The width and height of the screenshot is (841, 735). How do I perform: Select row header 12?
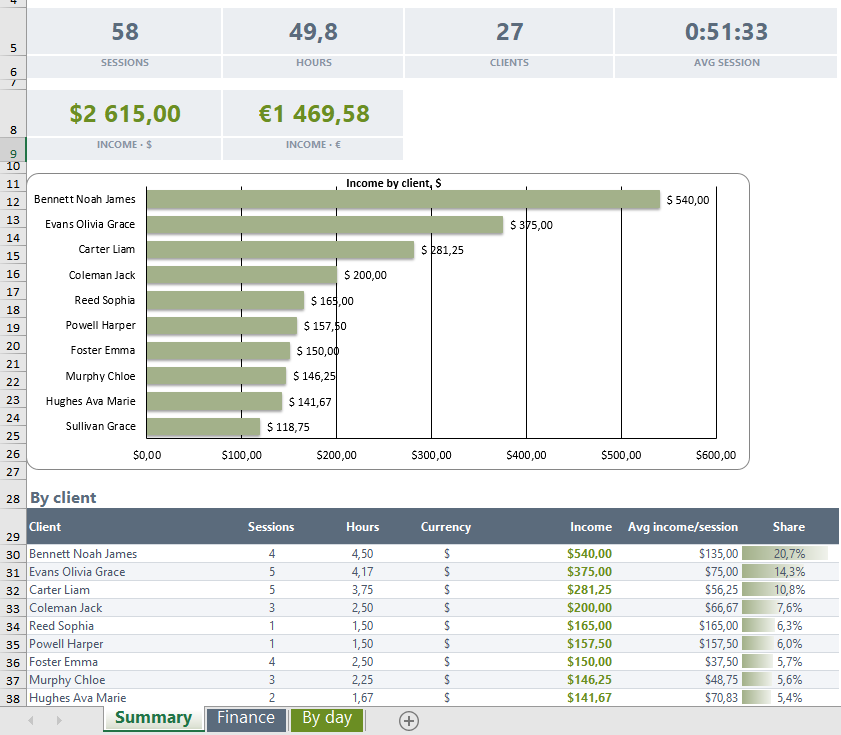13,202
